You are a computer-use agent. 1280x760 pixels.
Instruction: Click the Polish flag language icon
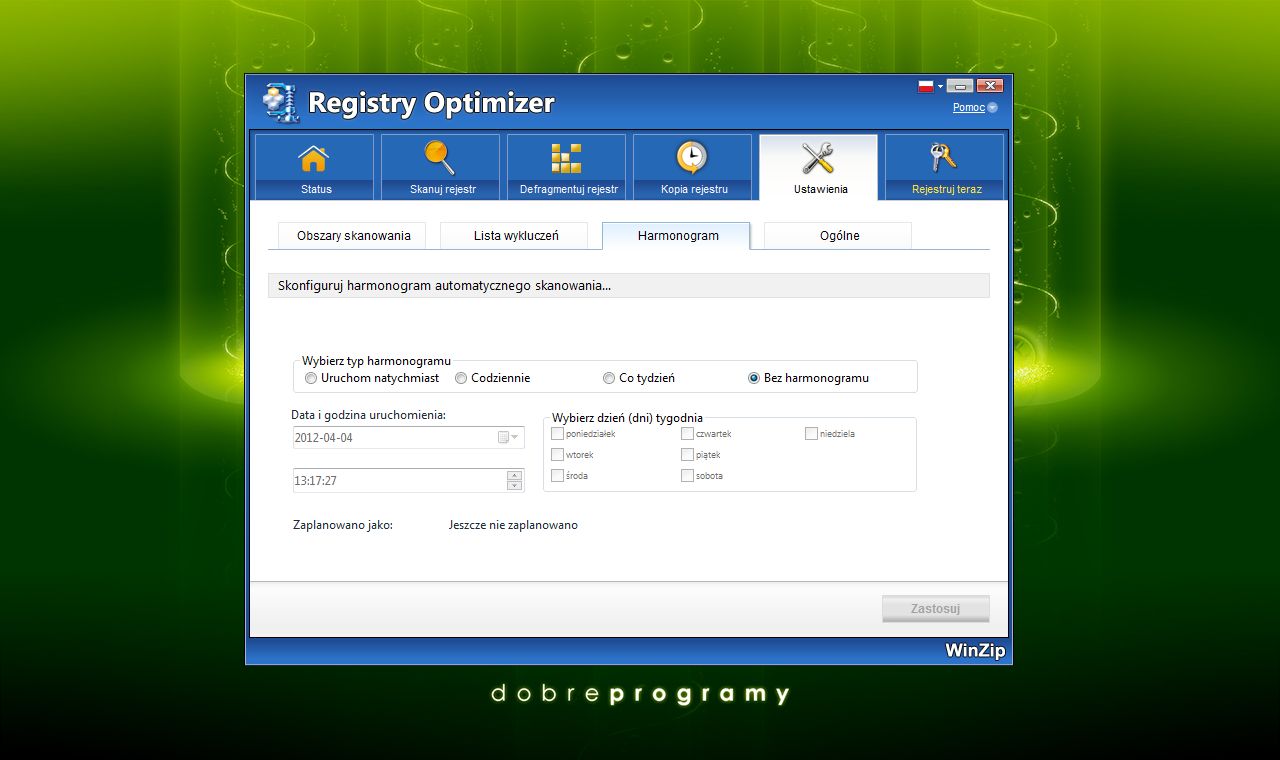[926, 86]
